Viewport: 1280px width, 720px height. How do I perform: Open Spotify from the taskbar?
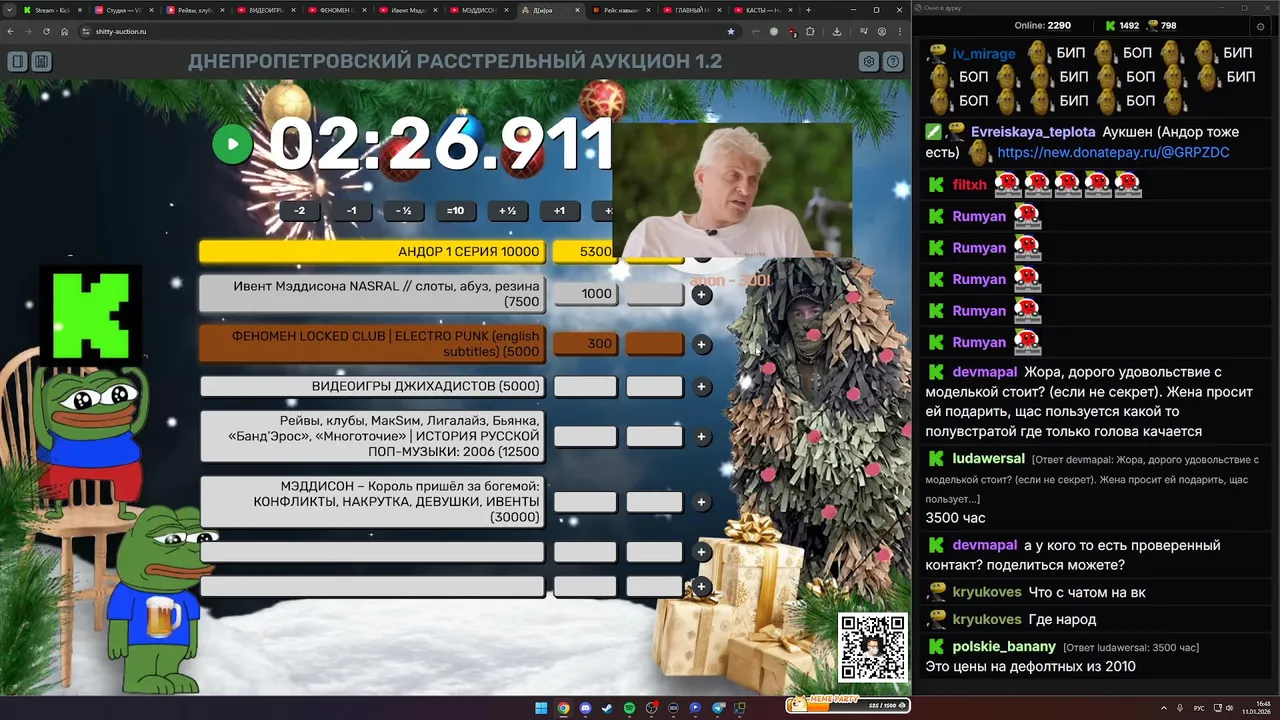(x=629, y=708)
